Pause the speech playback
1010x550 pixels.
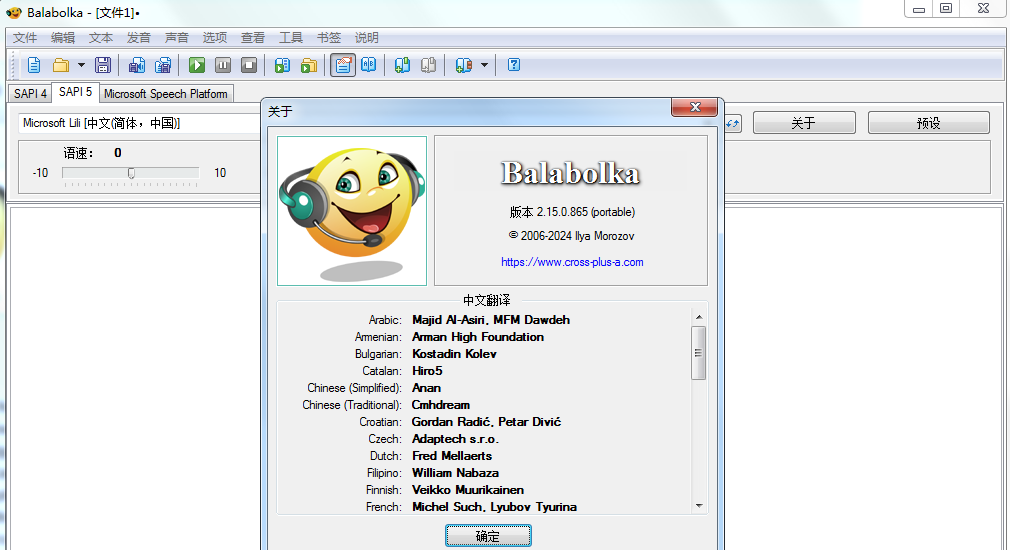point(223,65)
